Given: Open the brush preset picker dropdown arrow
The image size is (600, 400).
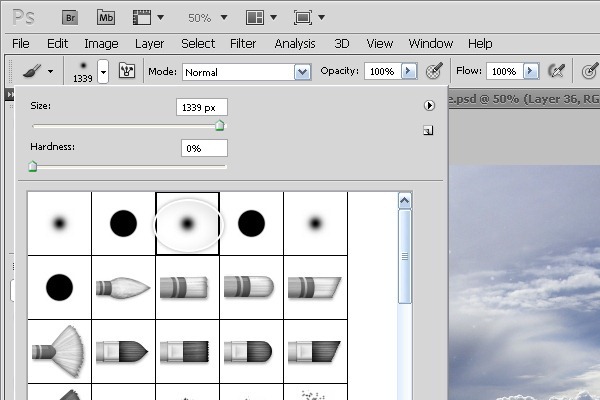Looking at the screenshot, I should tap(102, 72).
